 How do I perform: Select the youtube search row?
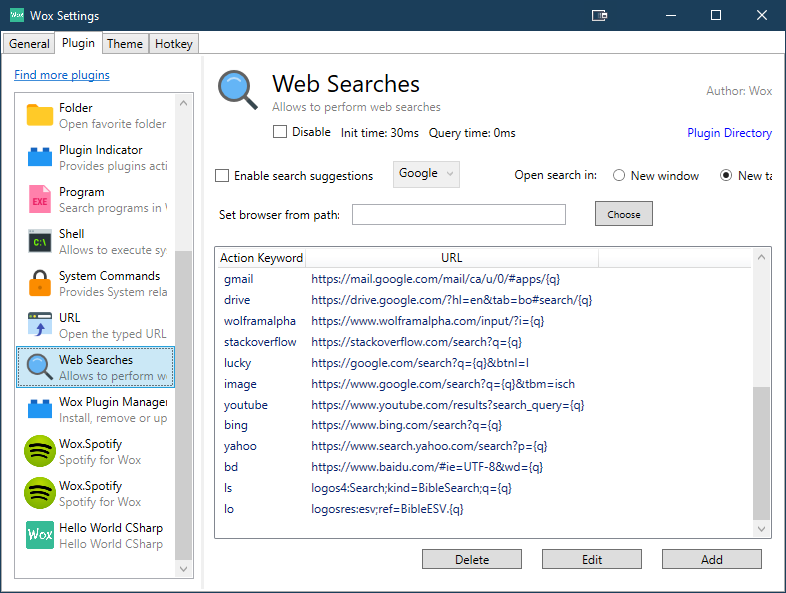pyautogui.click(x=484, y=405)
